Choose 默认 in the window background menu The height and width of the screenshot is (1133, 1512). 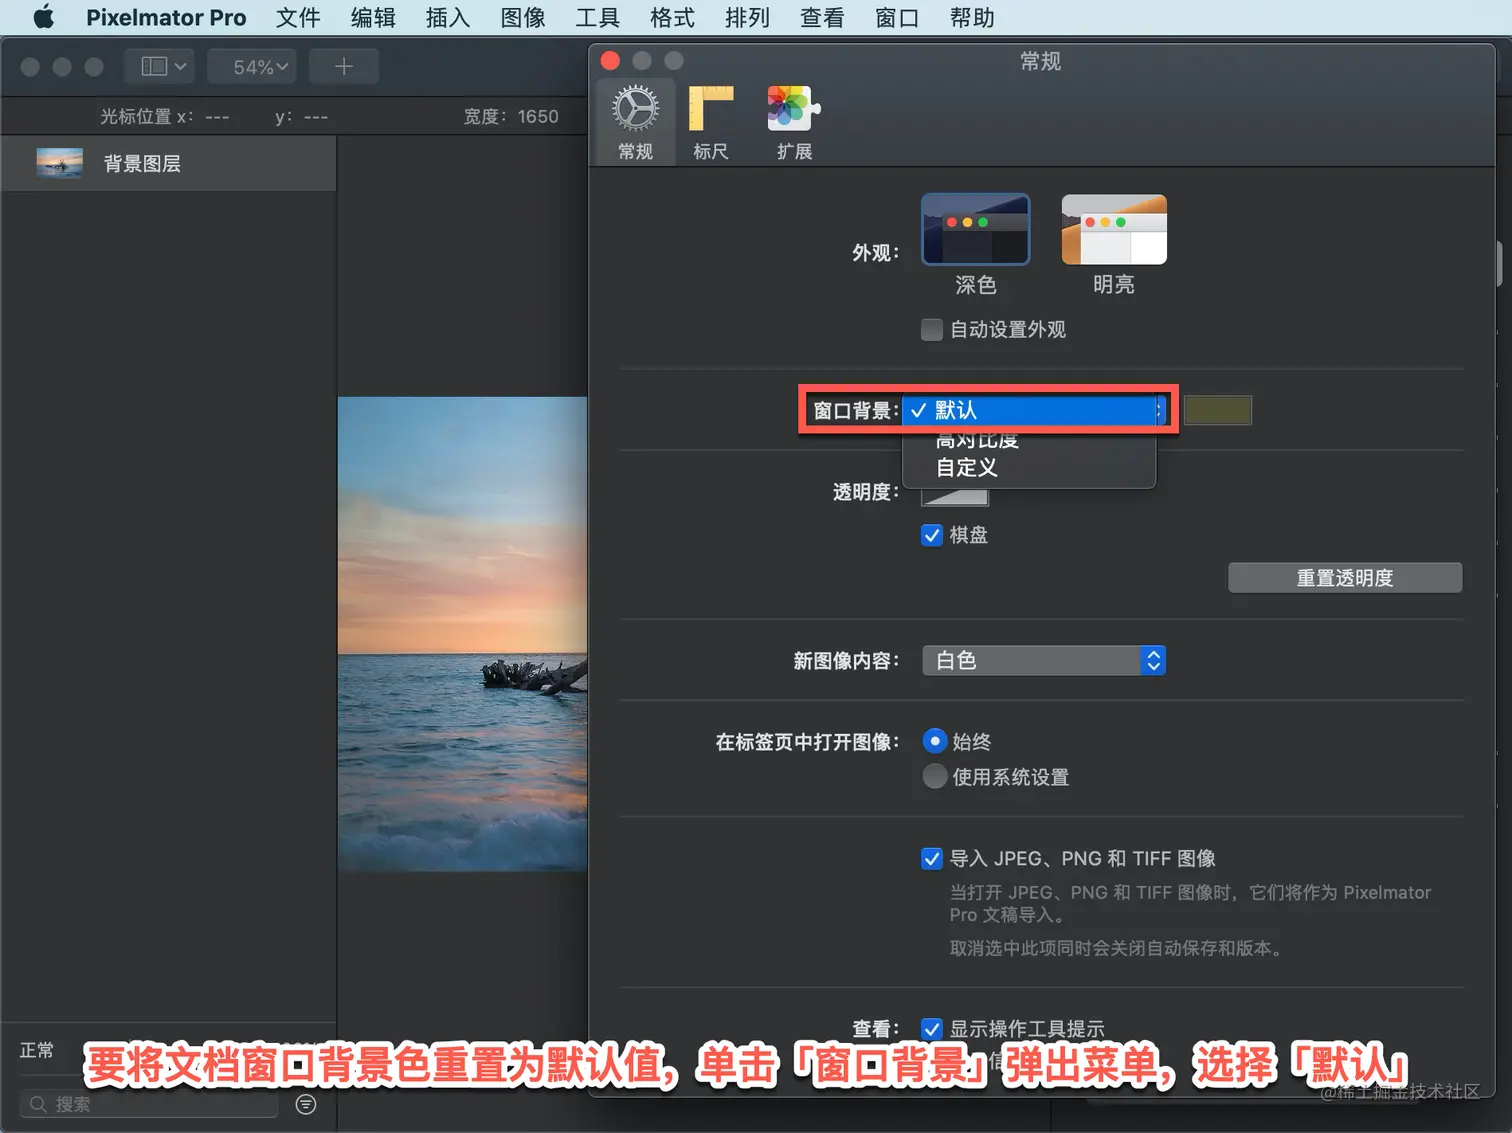coord(1030,410)
